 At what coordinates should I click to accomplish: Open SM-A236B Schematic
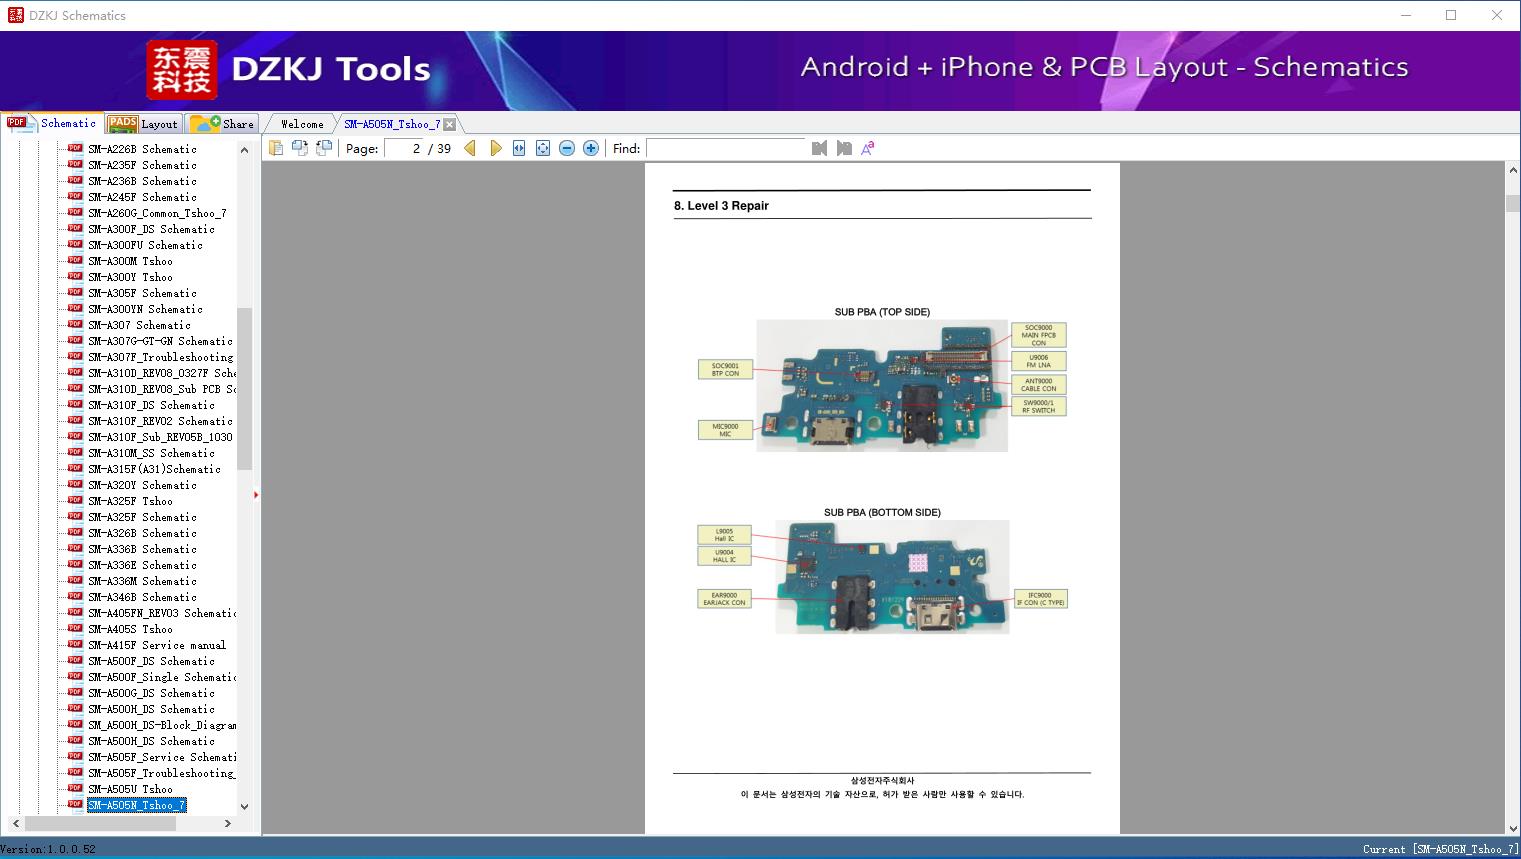[x=142, y=181]
